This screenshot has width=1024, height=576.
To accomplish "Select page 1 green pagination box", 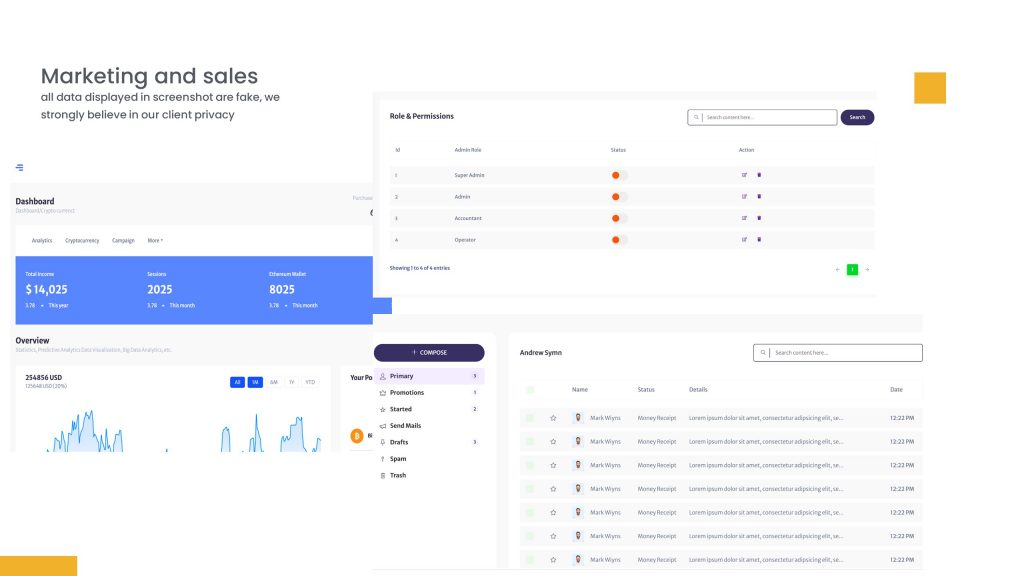I will click(852, 269).
